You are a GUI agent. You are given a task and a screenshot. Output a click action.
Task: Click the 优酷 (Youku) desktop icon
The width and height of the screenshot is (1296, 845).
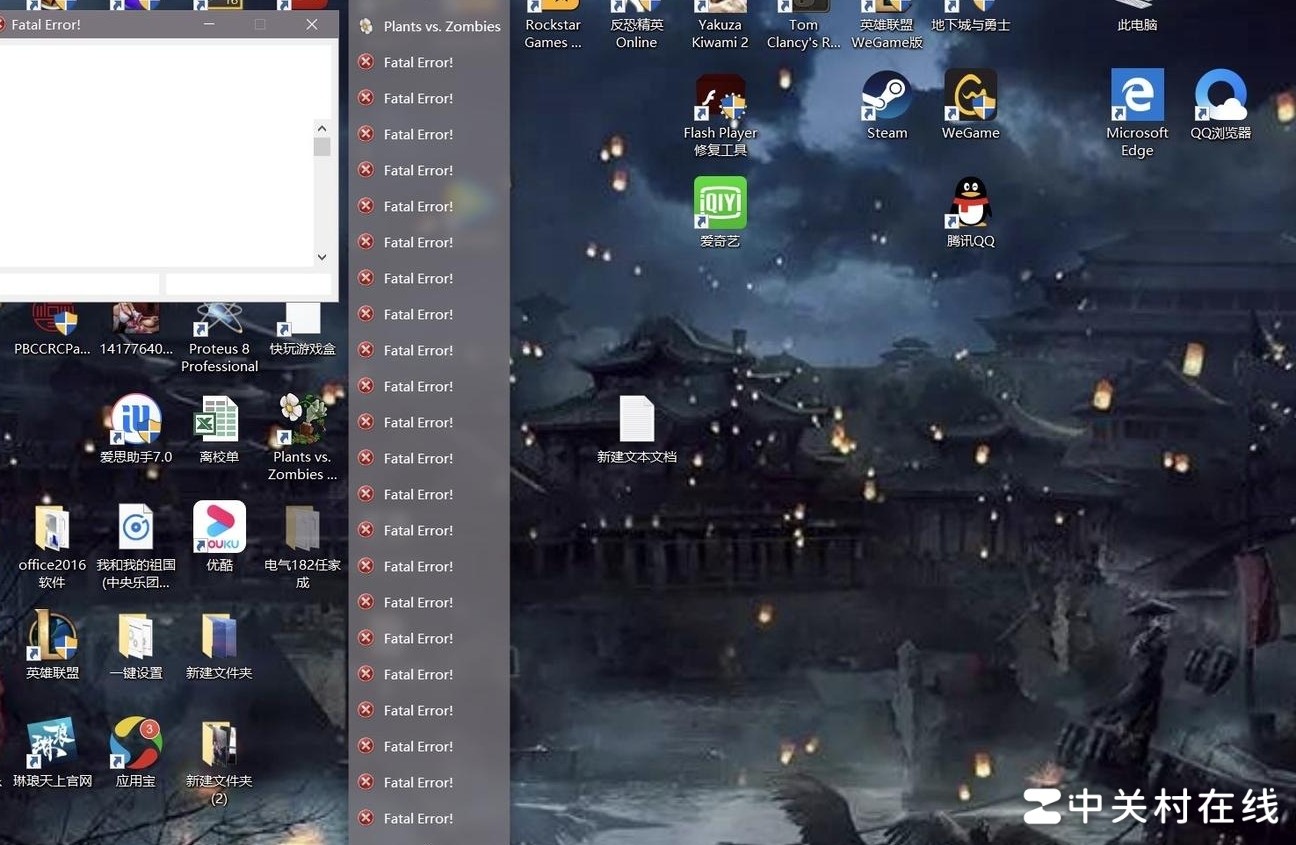(219, 528)
